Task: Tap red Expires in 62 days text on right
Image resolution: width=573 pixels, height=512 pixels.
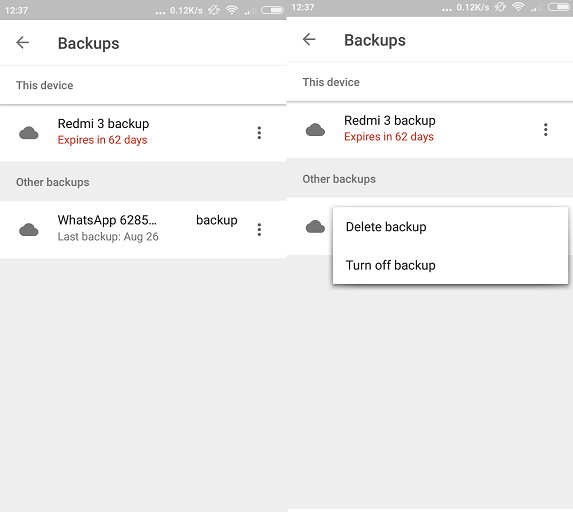Action: point(389,137)
